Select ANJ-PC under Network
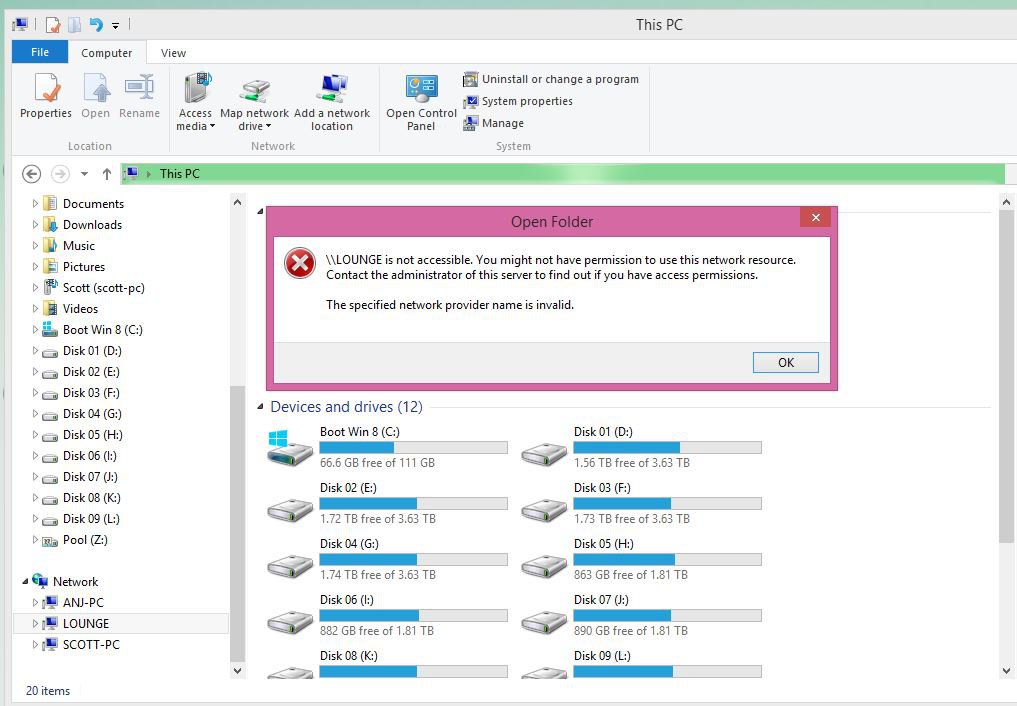 pyautogui.click(x=83, y=602)
